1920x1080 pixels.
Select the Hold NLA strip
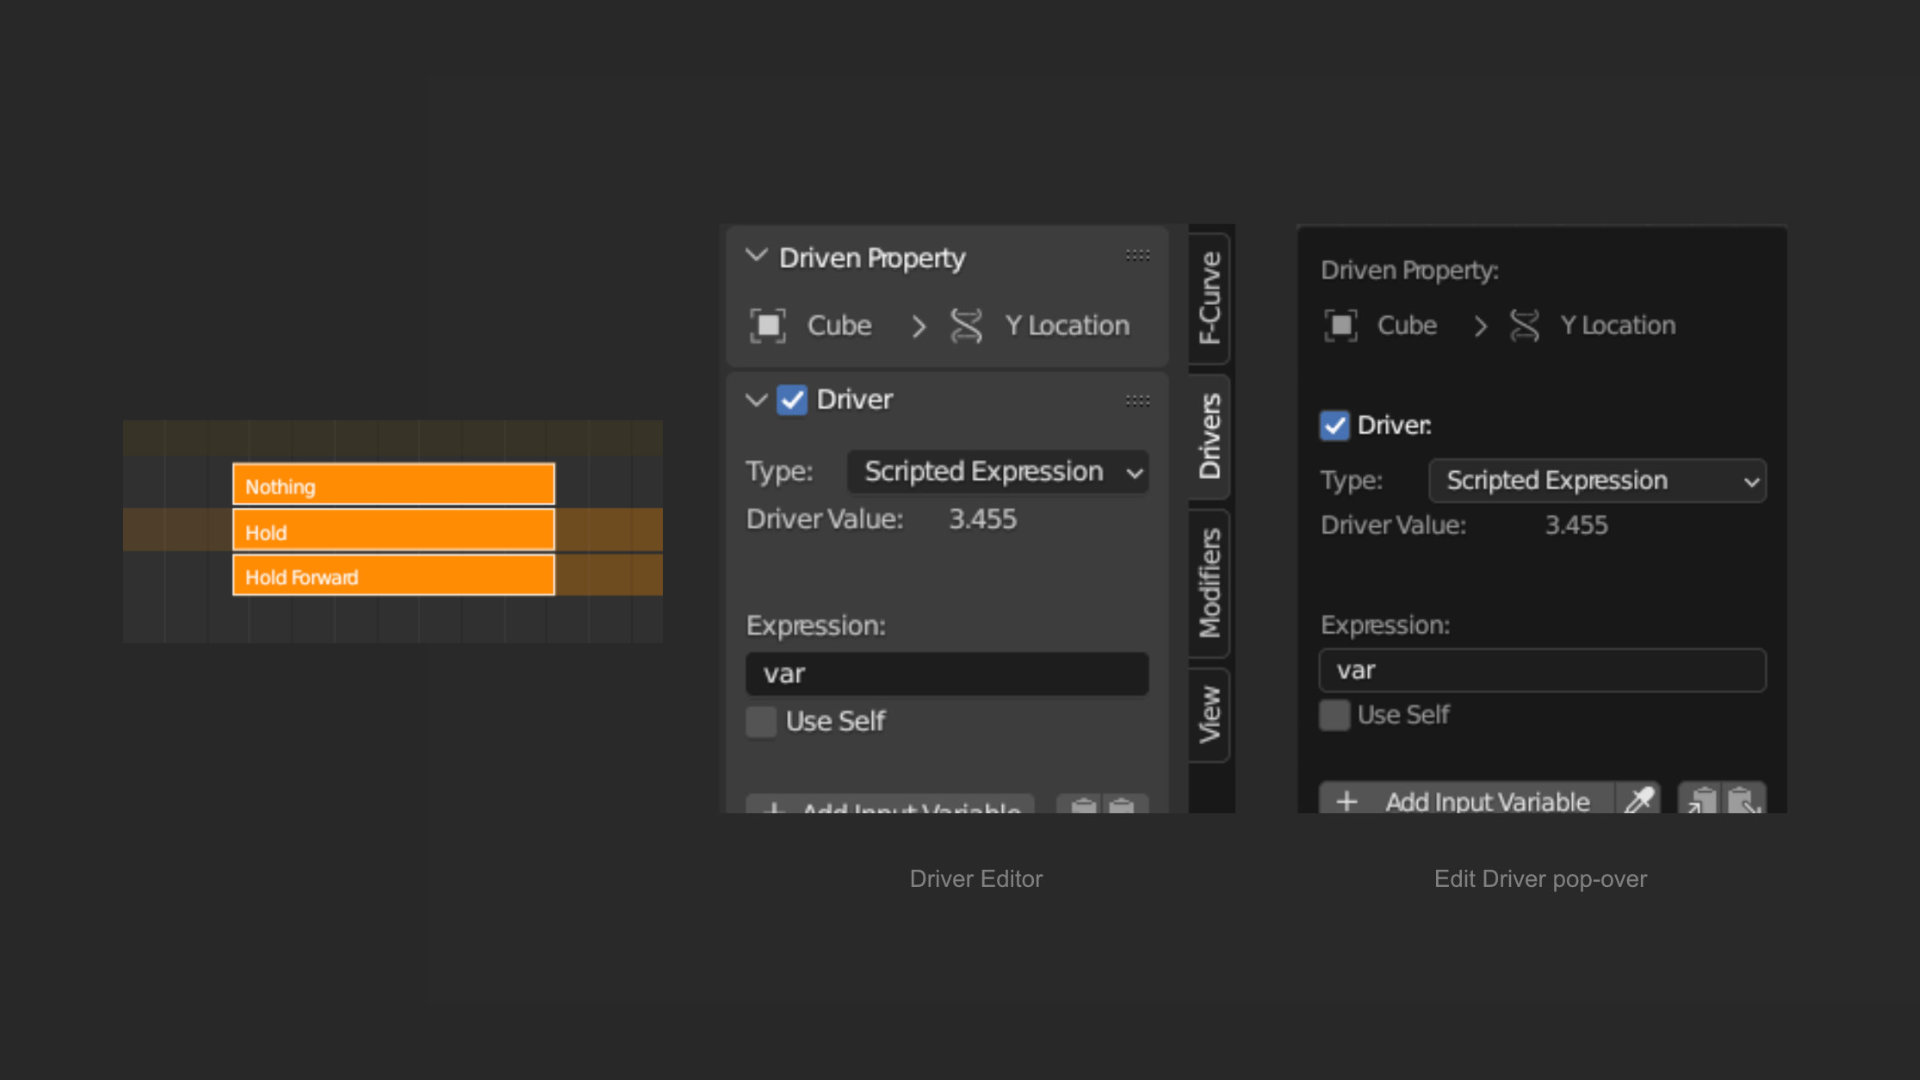[394, 530]
